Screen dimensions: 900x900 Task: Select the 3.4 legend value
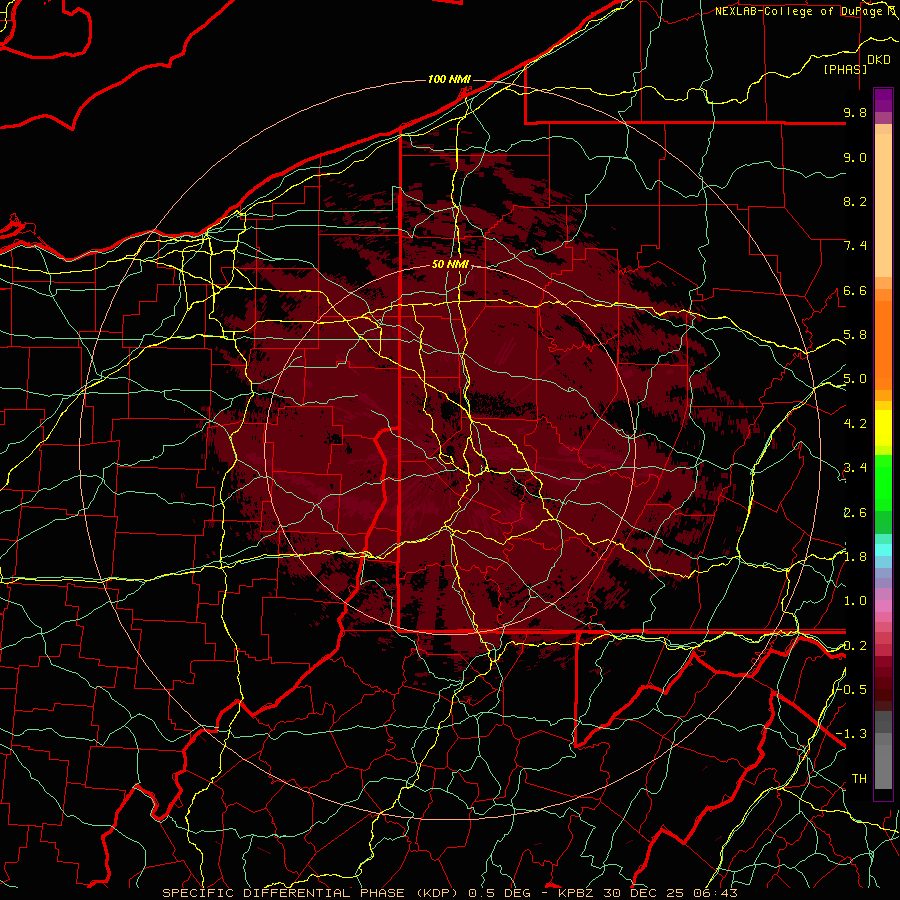(x=855, y=468)
